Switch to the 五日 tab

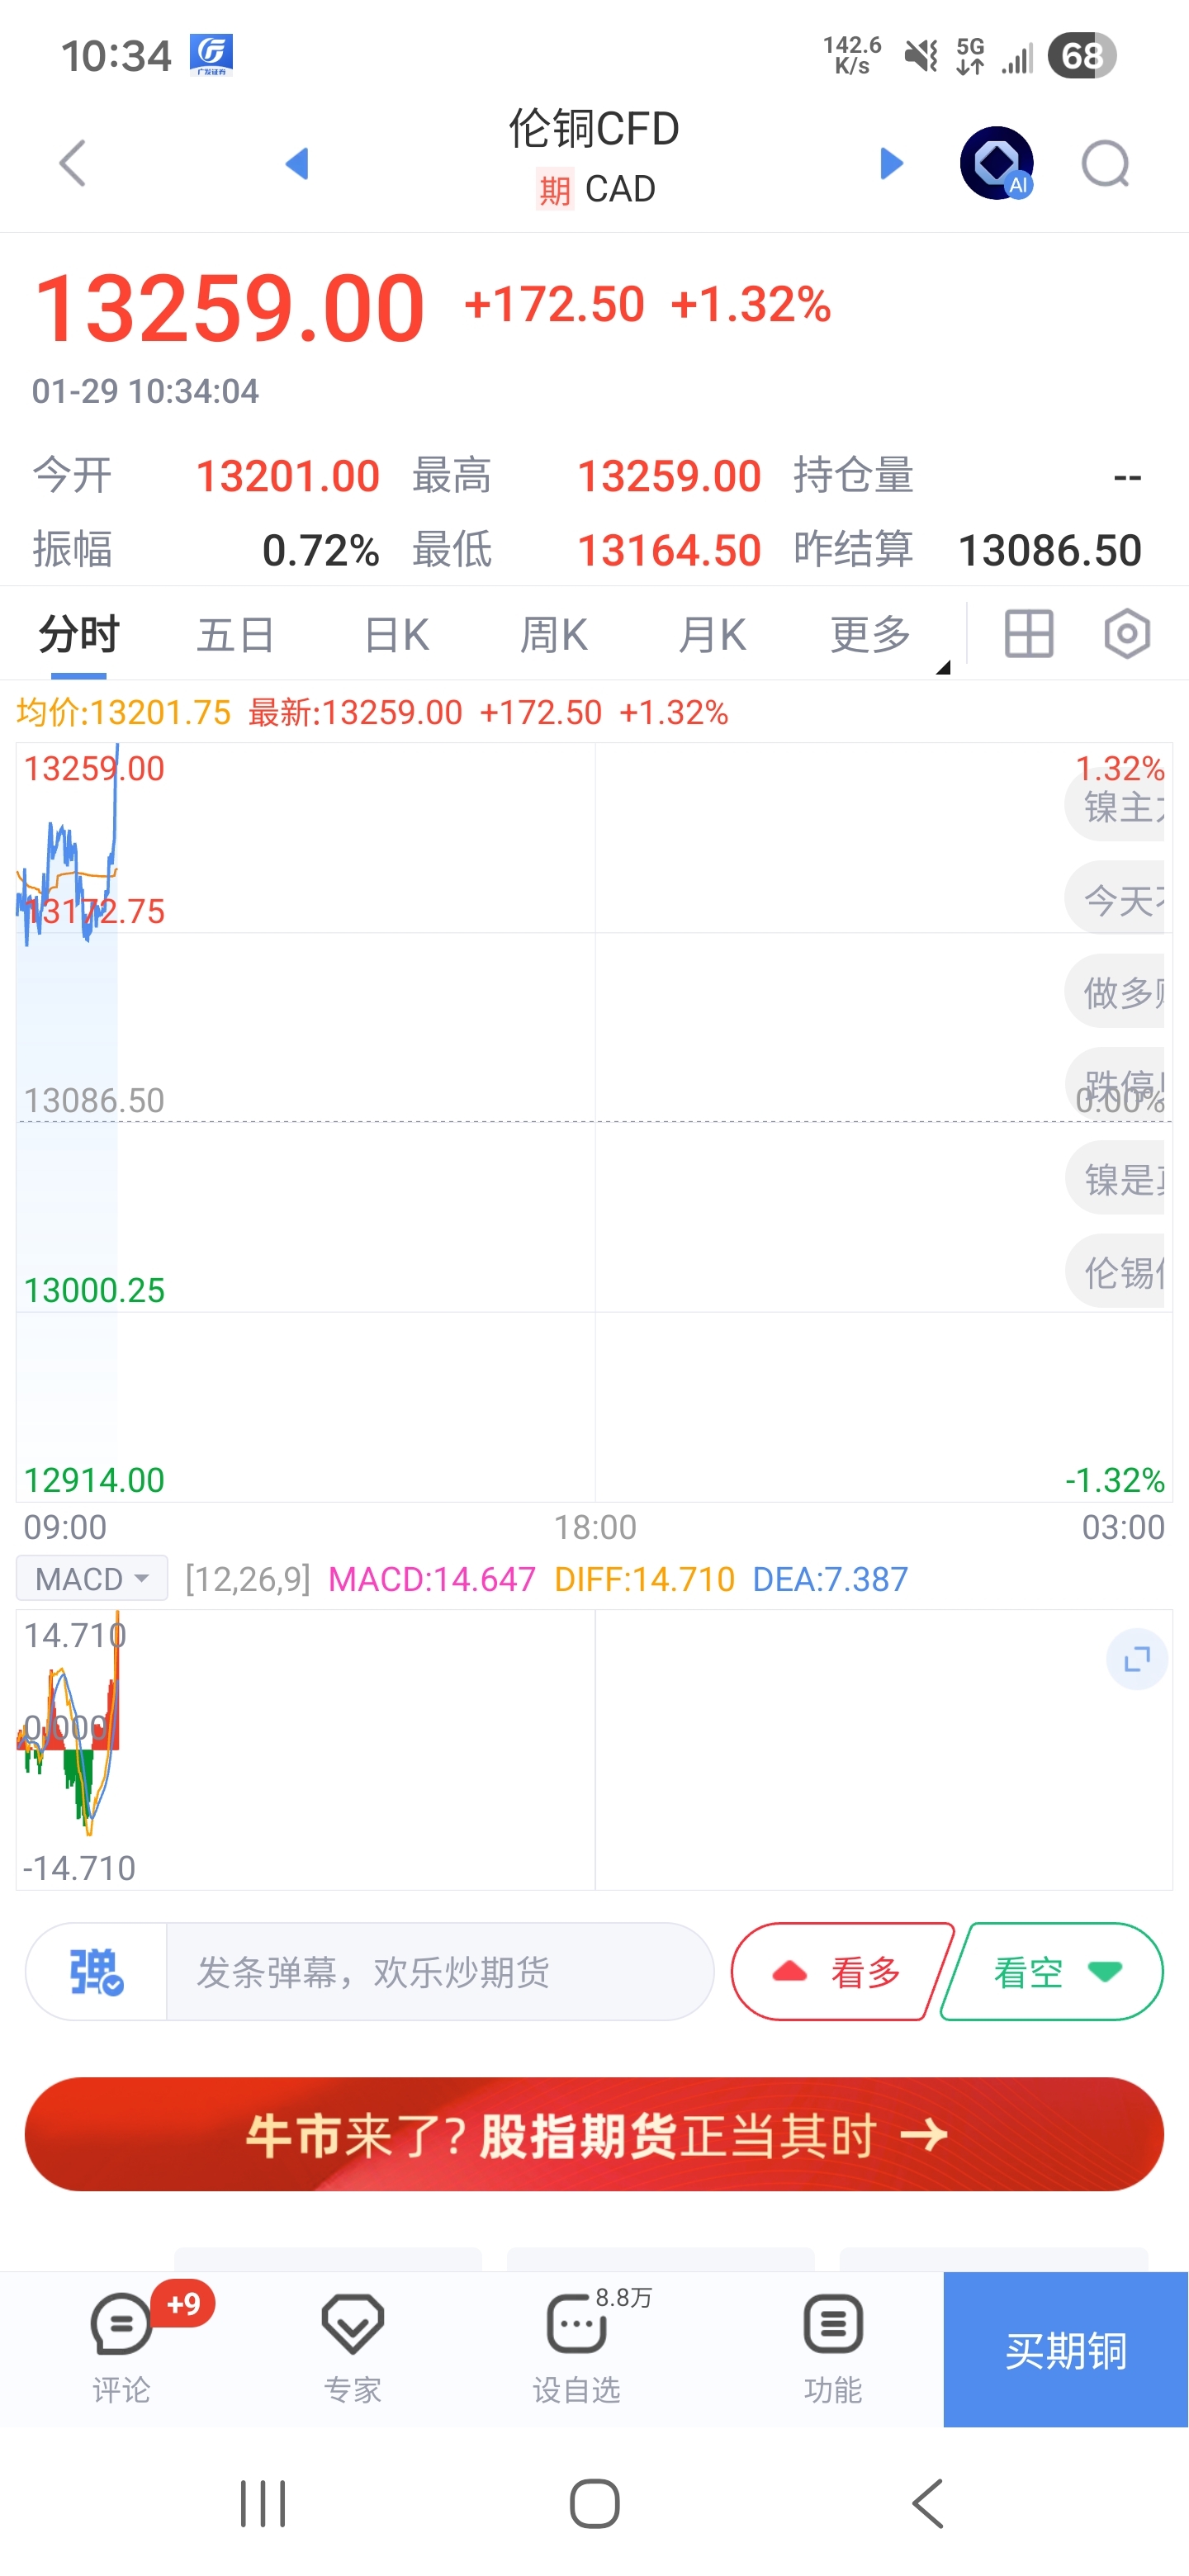(x=236, y=634)
